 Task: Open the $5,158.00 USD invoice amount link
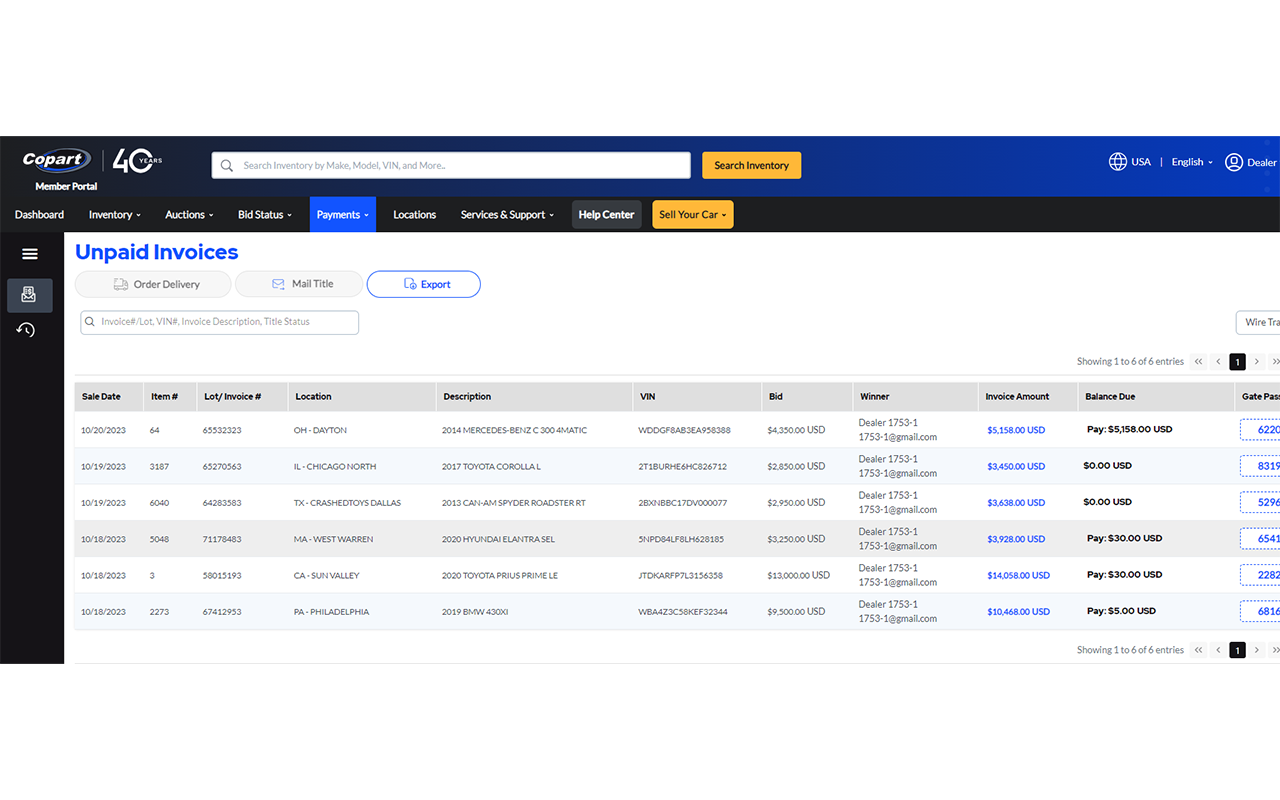(x=1015, y=430)
